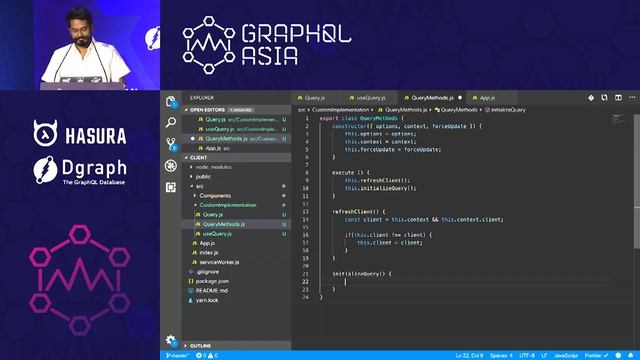Image resolution: width=640 pixels, height=360 pixels.
Task: Select QueryMethods.js in Open Editors list
Action: 236,139
